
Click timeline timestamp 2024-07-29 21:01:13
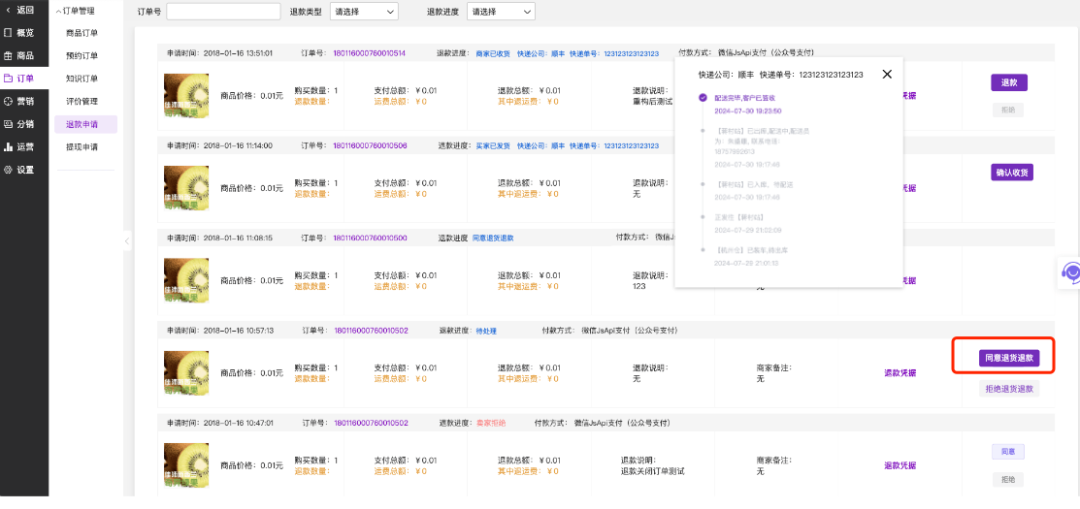point(747,262)
